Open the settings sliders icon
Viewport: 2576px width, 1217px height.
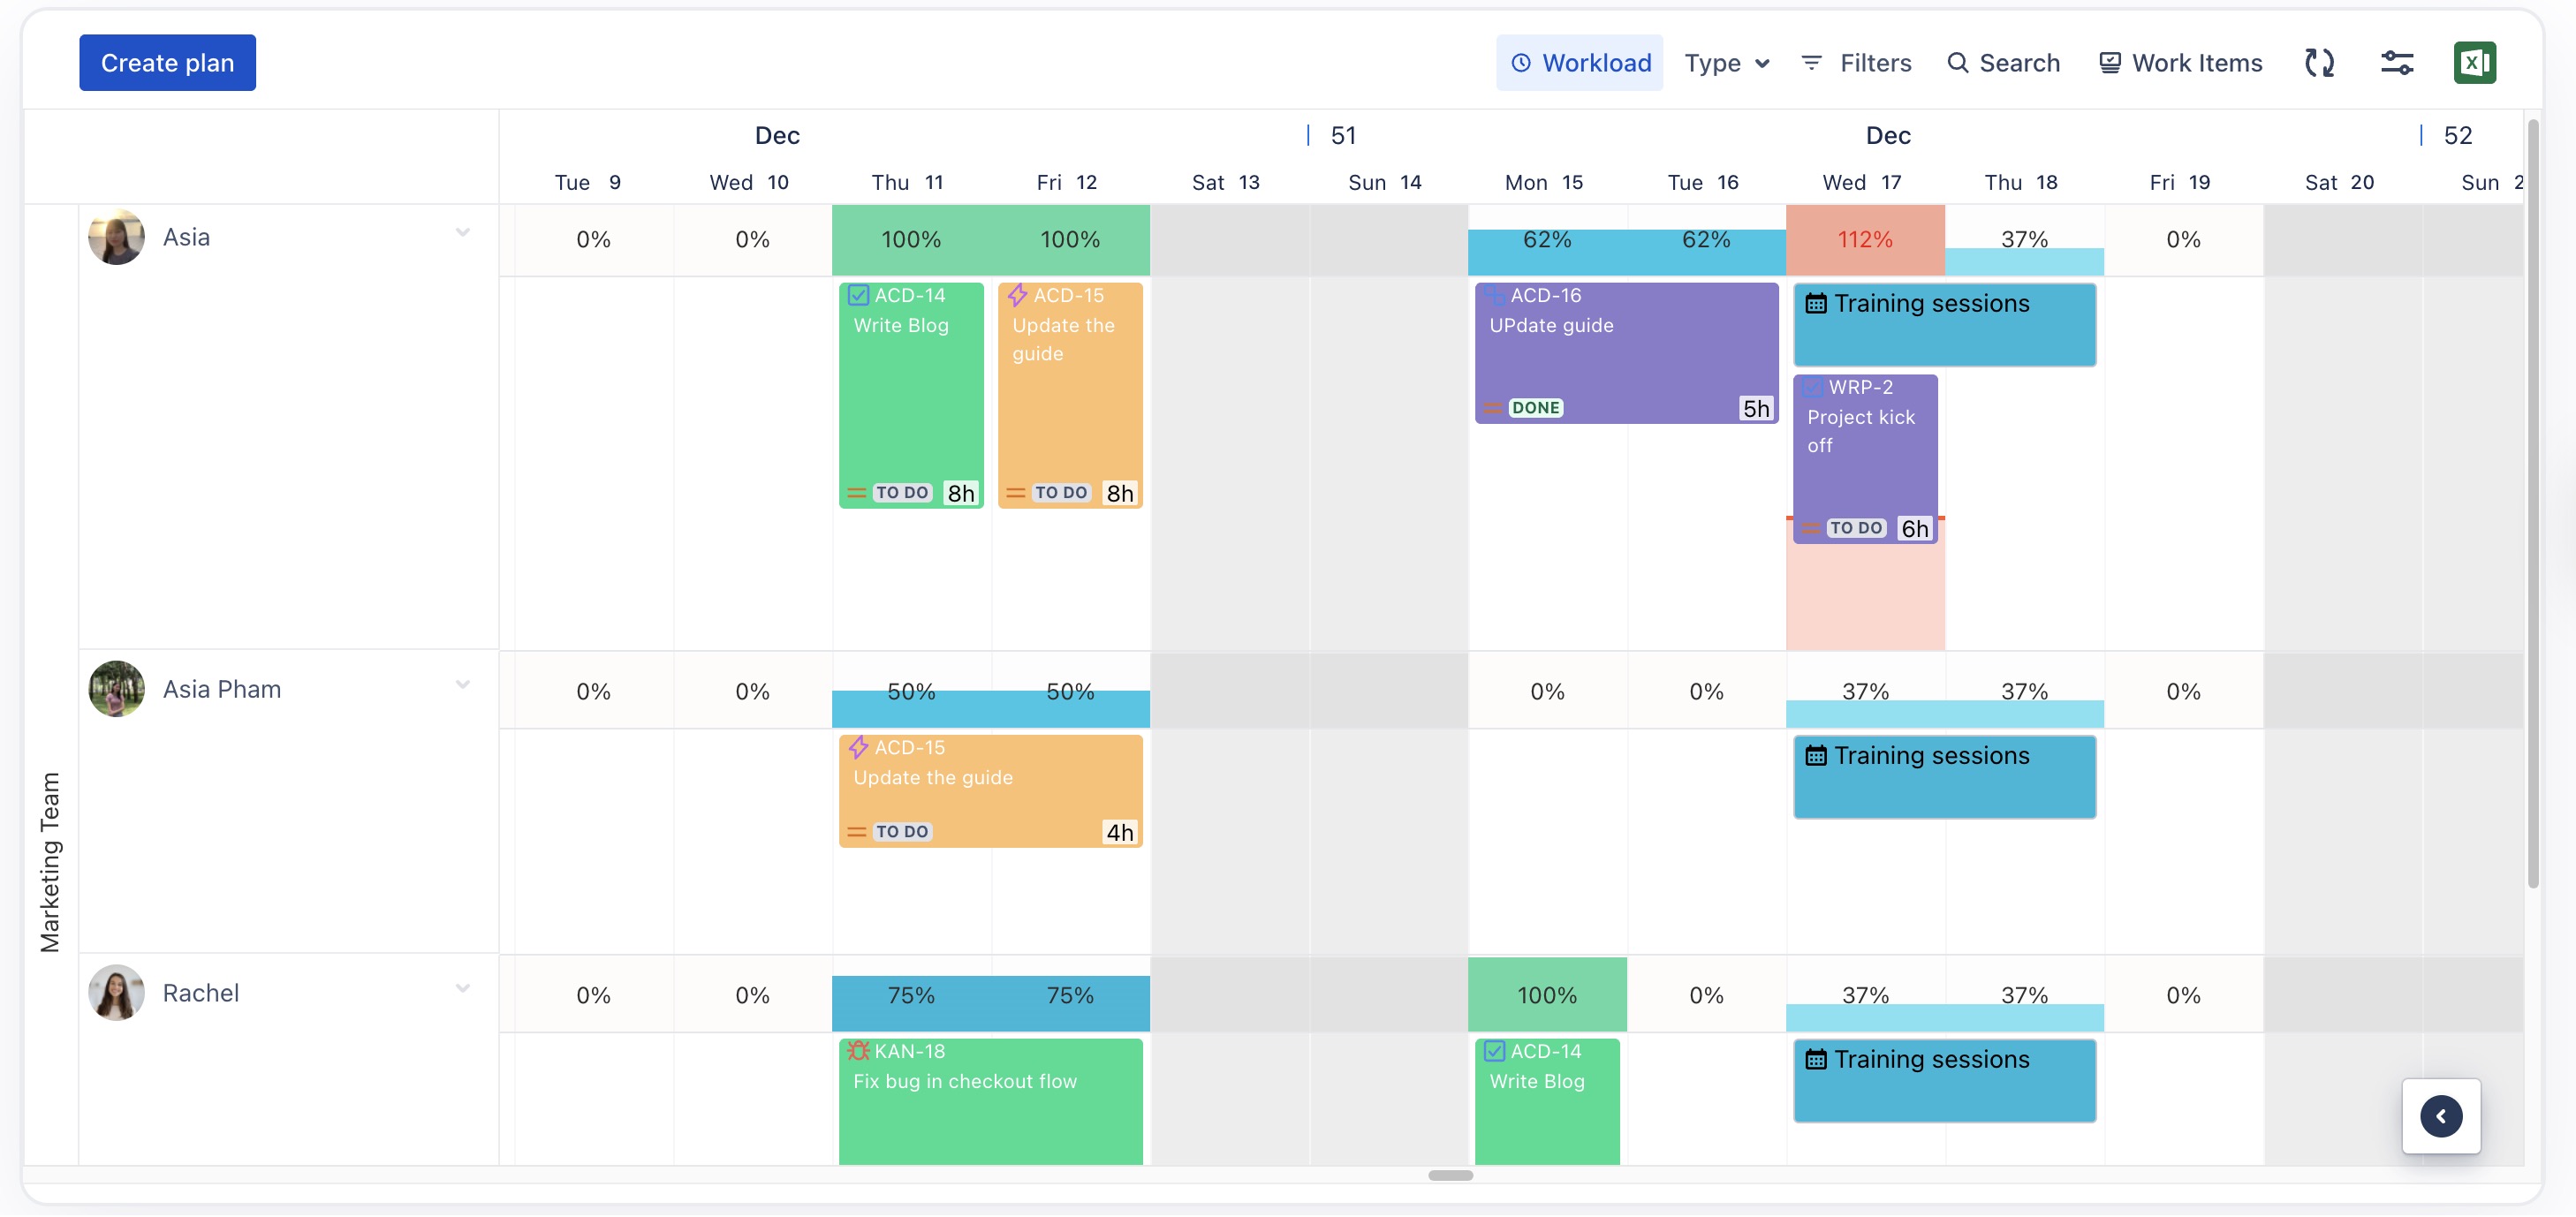2396,63
